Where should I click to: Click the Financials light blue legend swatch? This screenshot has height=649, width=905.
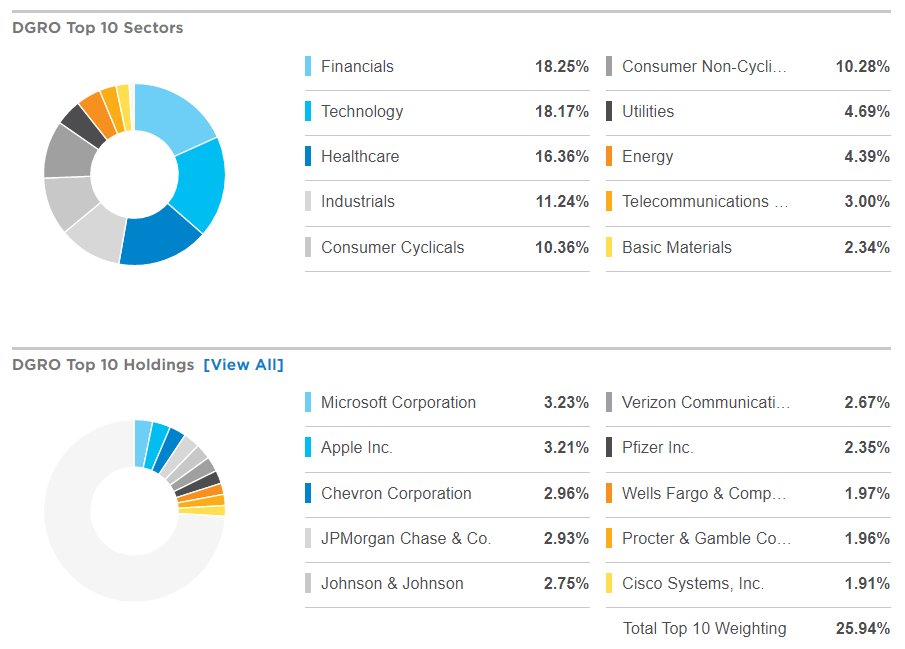(308, 67)
